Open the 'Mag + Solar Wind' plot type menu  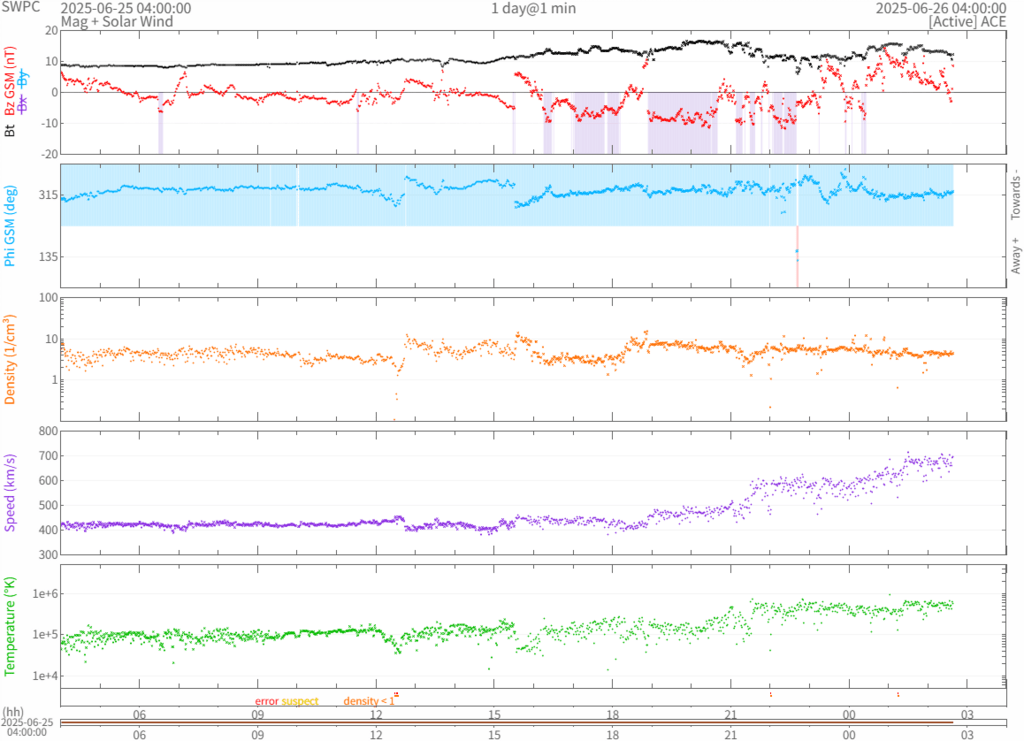116,21
